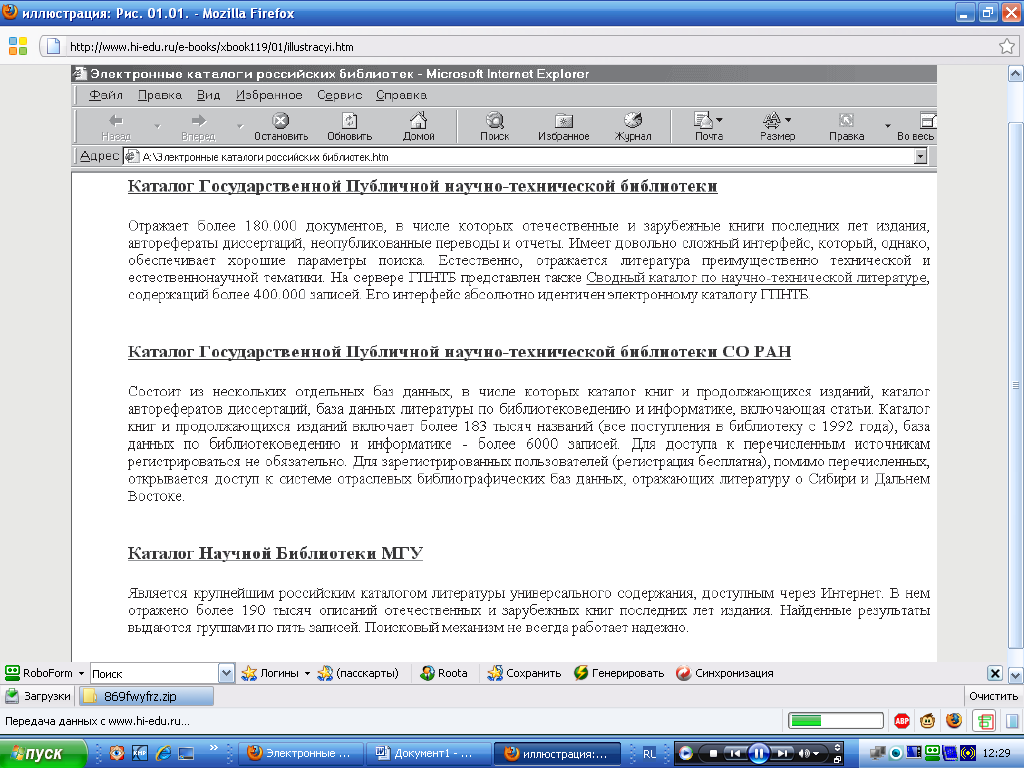Click the Назад back arrow icon
Viewport: 1024px width, 768px height.
(116, 121)
